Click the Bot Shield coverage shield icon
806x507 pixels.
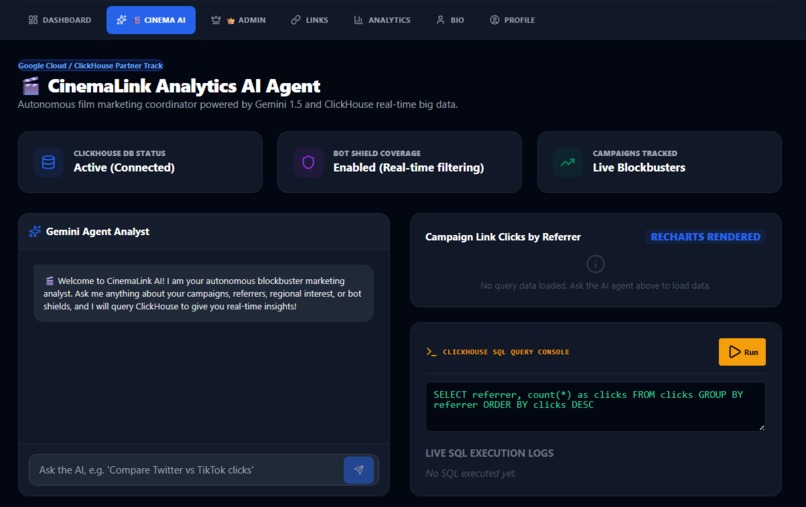coord(308,162)
